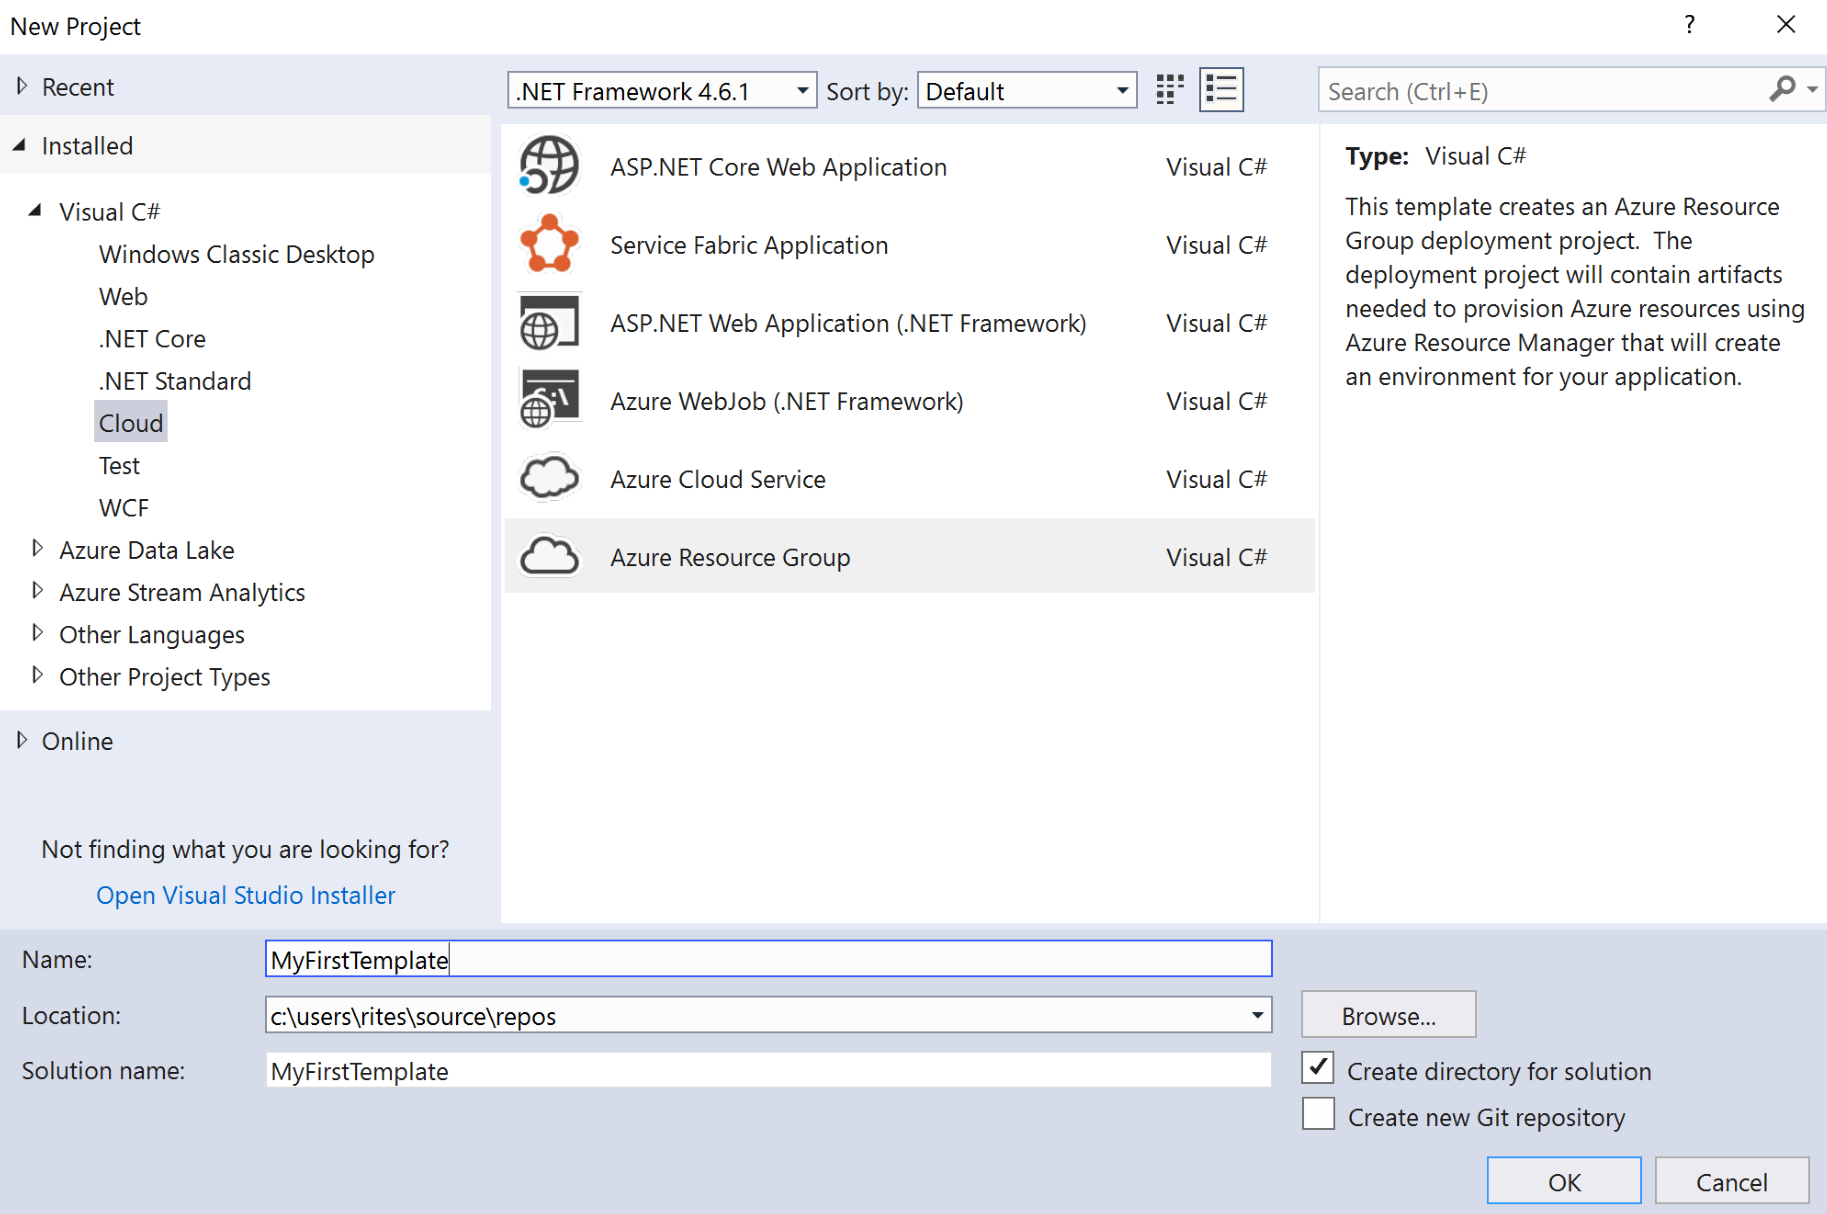Viewport: 1827px width, 1214px height.
Task: Click the Azure WebJob template icon
Action: pyautogui.click(x=549, y=400)
